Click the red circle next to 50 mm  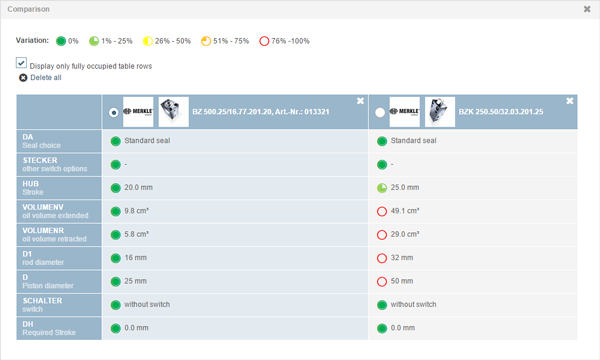click(x=382, y=282)
